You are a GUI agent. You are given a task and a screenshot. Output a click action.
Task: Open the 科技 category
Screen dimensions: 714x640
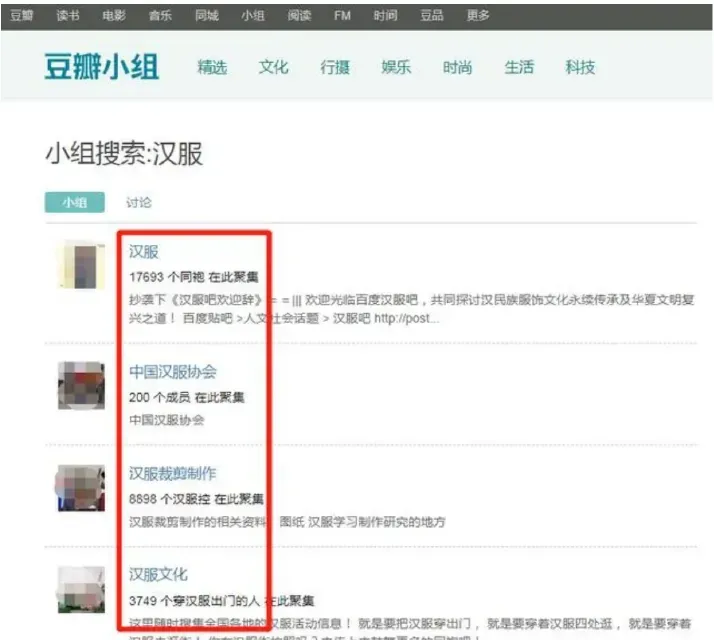tap(580, 67)
